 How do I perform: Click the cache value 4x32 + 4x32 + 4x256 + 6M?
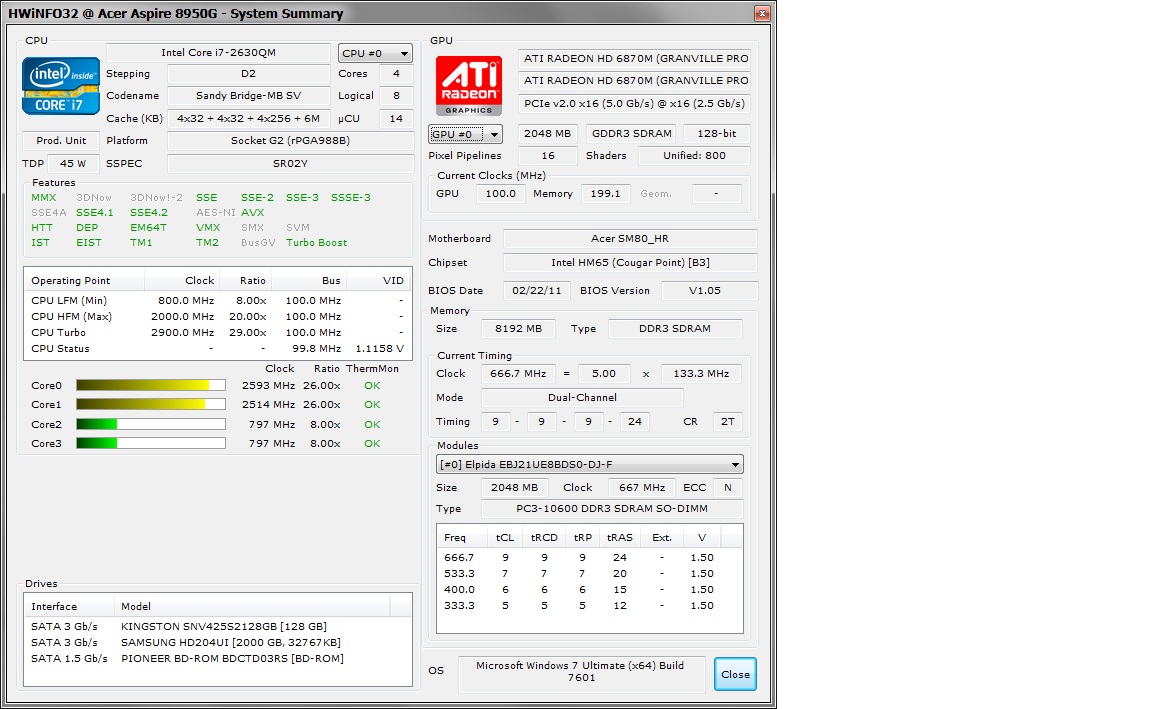tap(248, 118)
